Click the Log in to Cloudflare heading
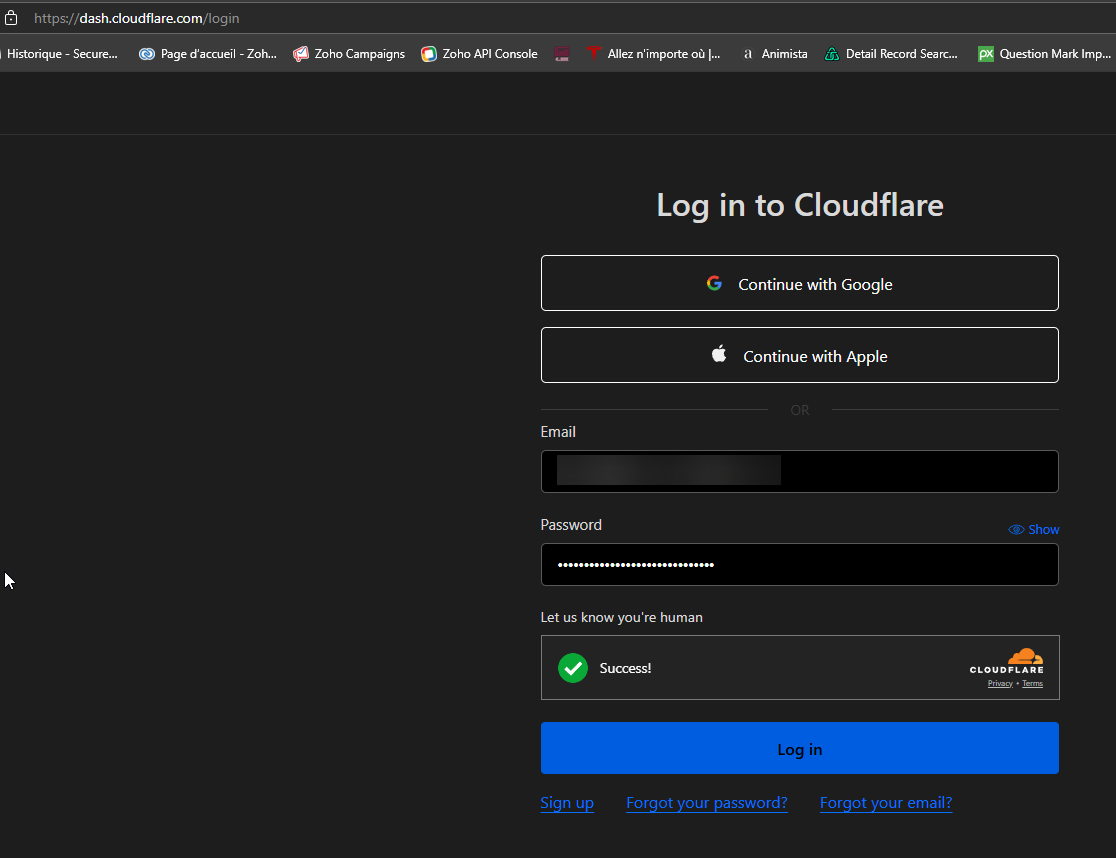 tap(800, 206)
